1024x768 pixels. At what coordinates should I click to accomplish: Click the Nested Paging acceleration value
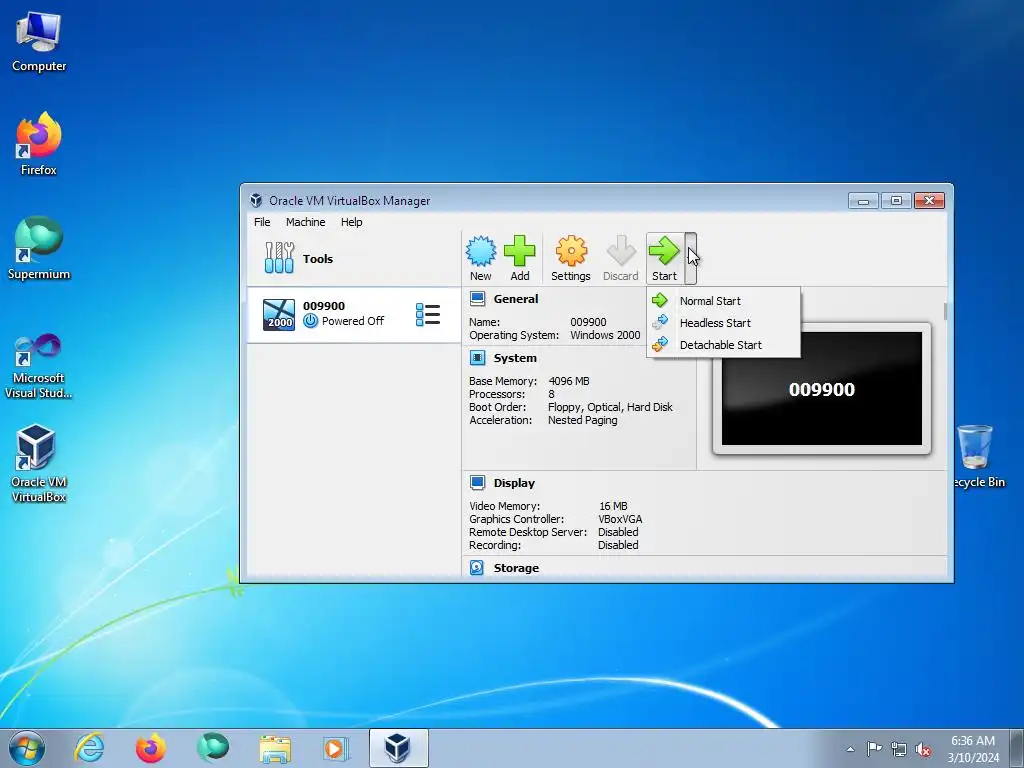coord(583,421)
